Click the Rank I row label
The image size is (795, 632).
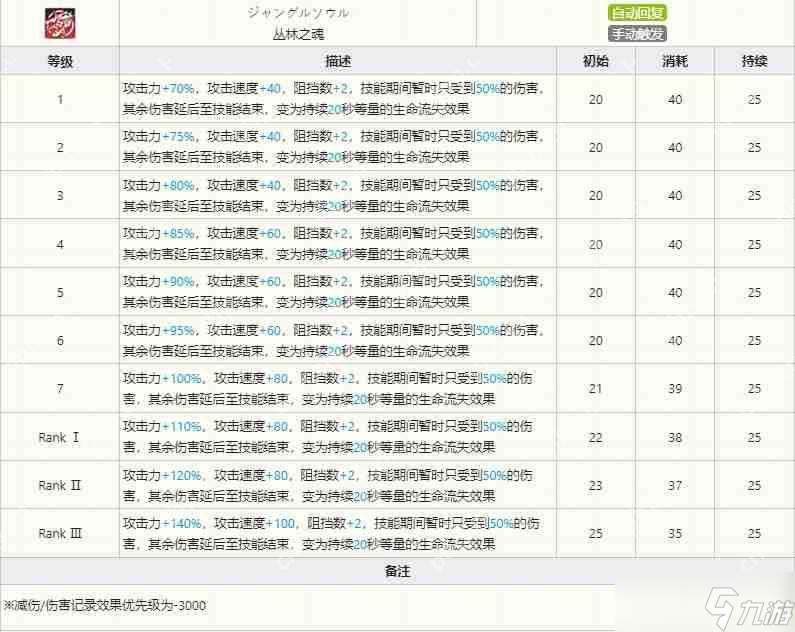(x=59, y=437)
